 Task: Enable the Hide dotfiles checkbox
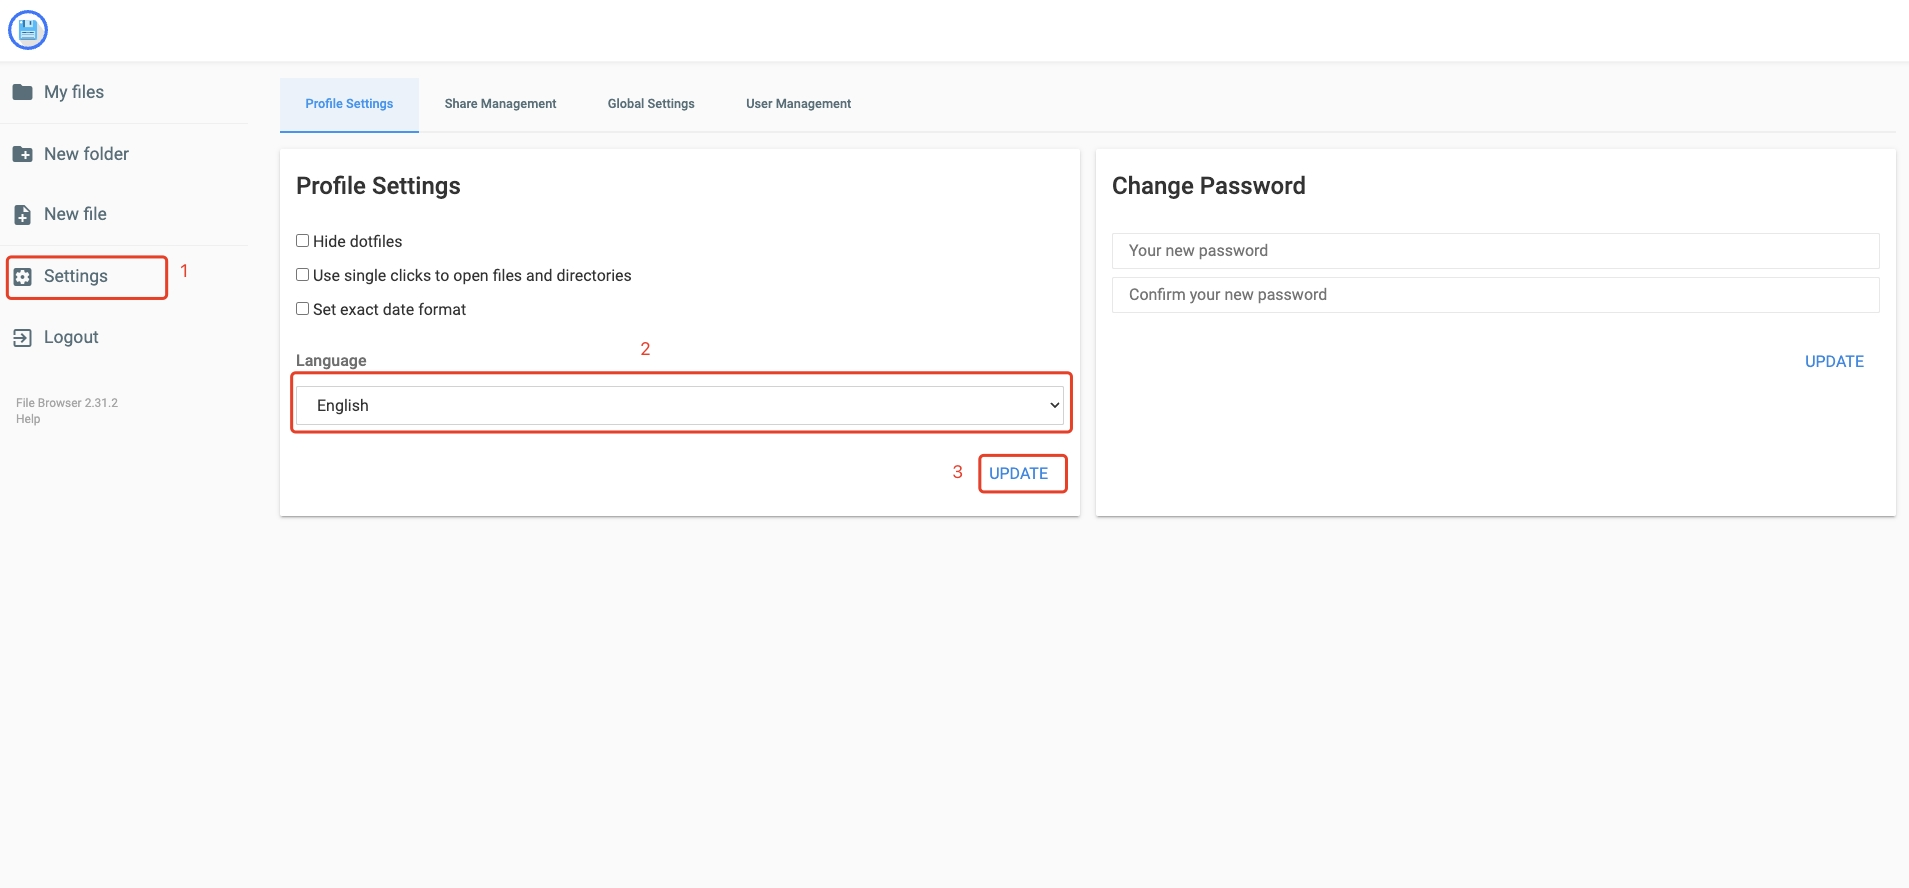[302, 241]
